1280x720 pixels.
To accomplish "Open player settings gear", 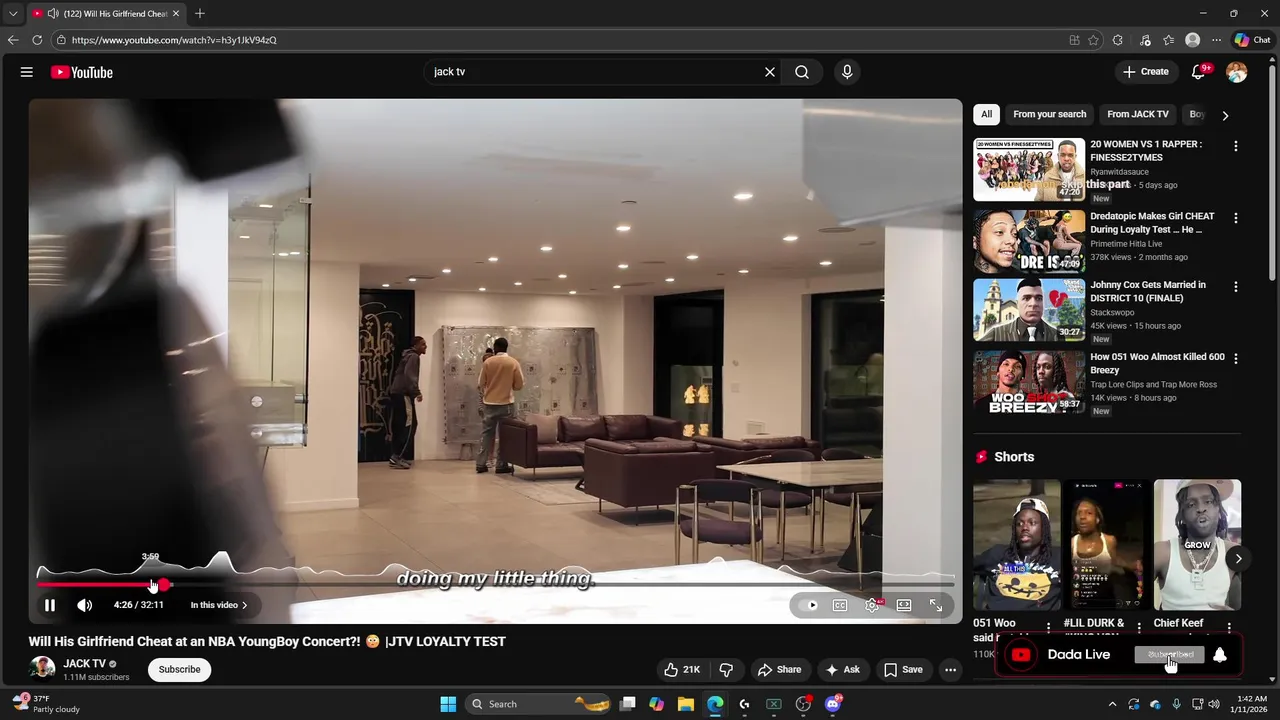I will [872, 605].
